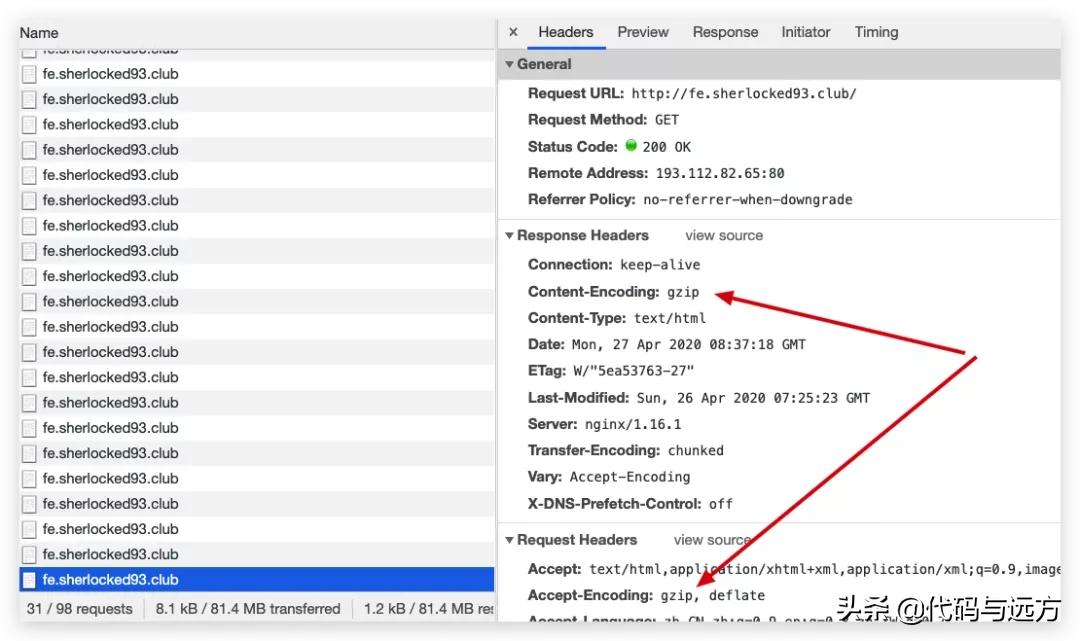1080x641 pixels.
Task: Click the Content-Encoding gzip header
Action: [613, 291]
